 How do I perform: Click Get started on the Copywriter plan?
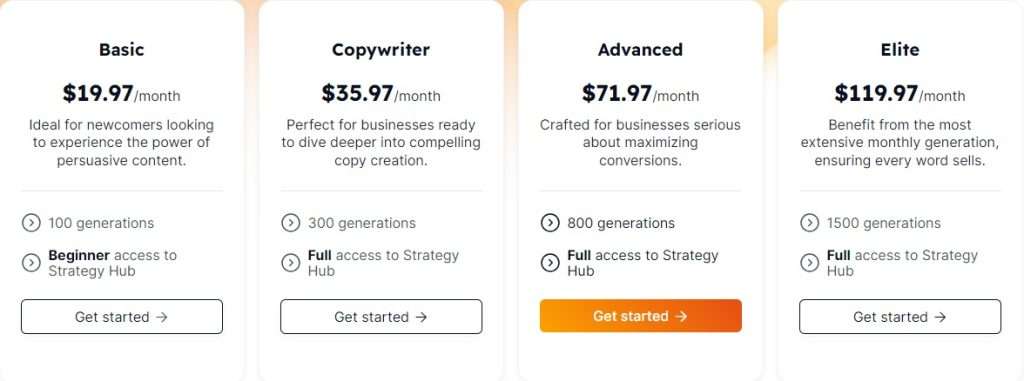(x=381, y=317)
